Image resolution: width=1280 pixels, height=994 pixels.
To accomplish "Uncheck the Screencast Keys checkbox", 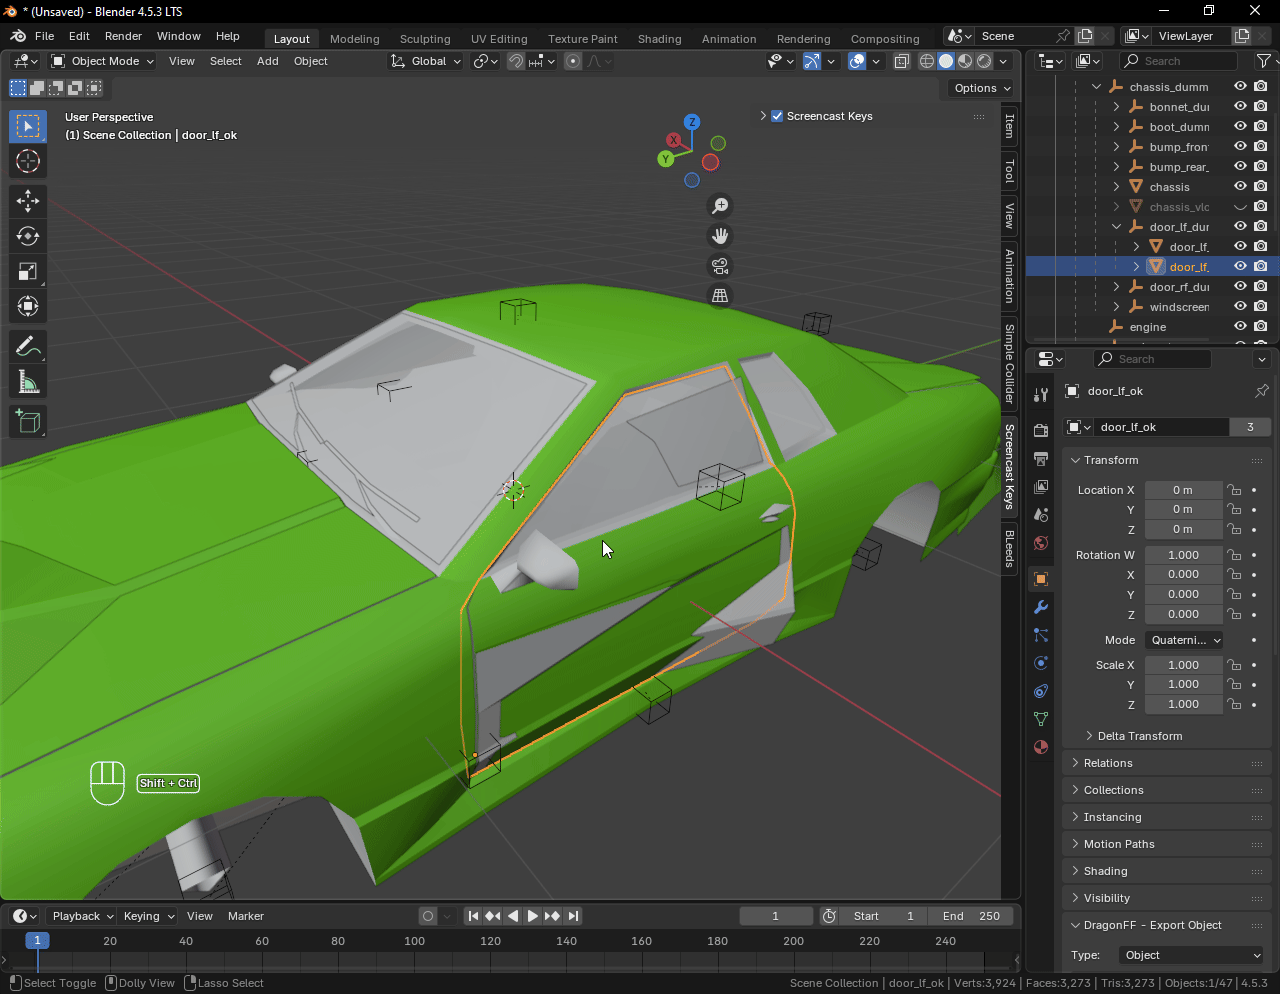I will (x=777, y=116).
